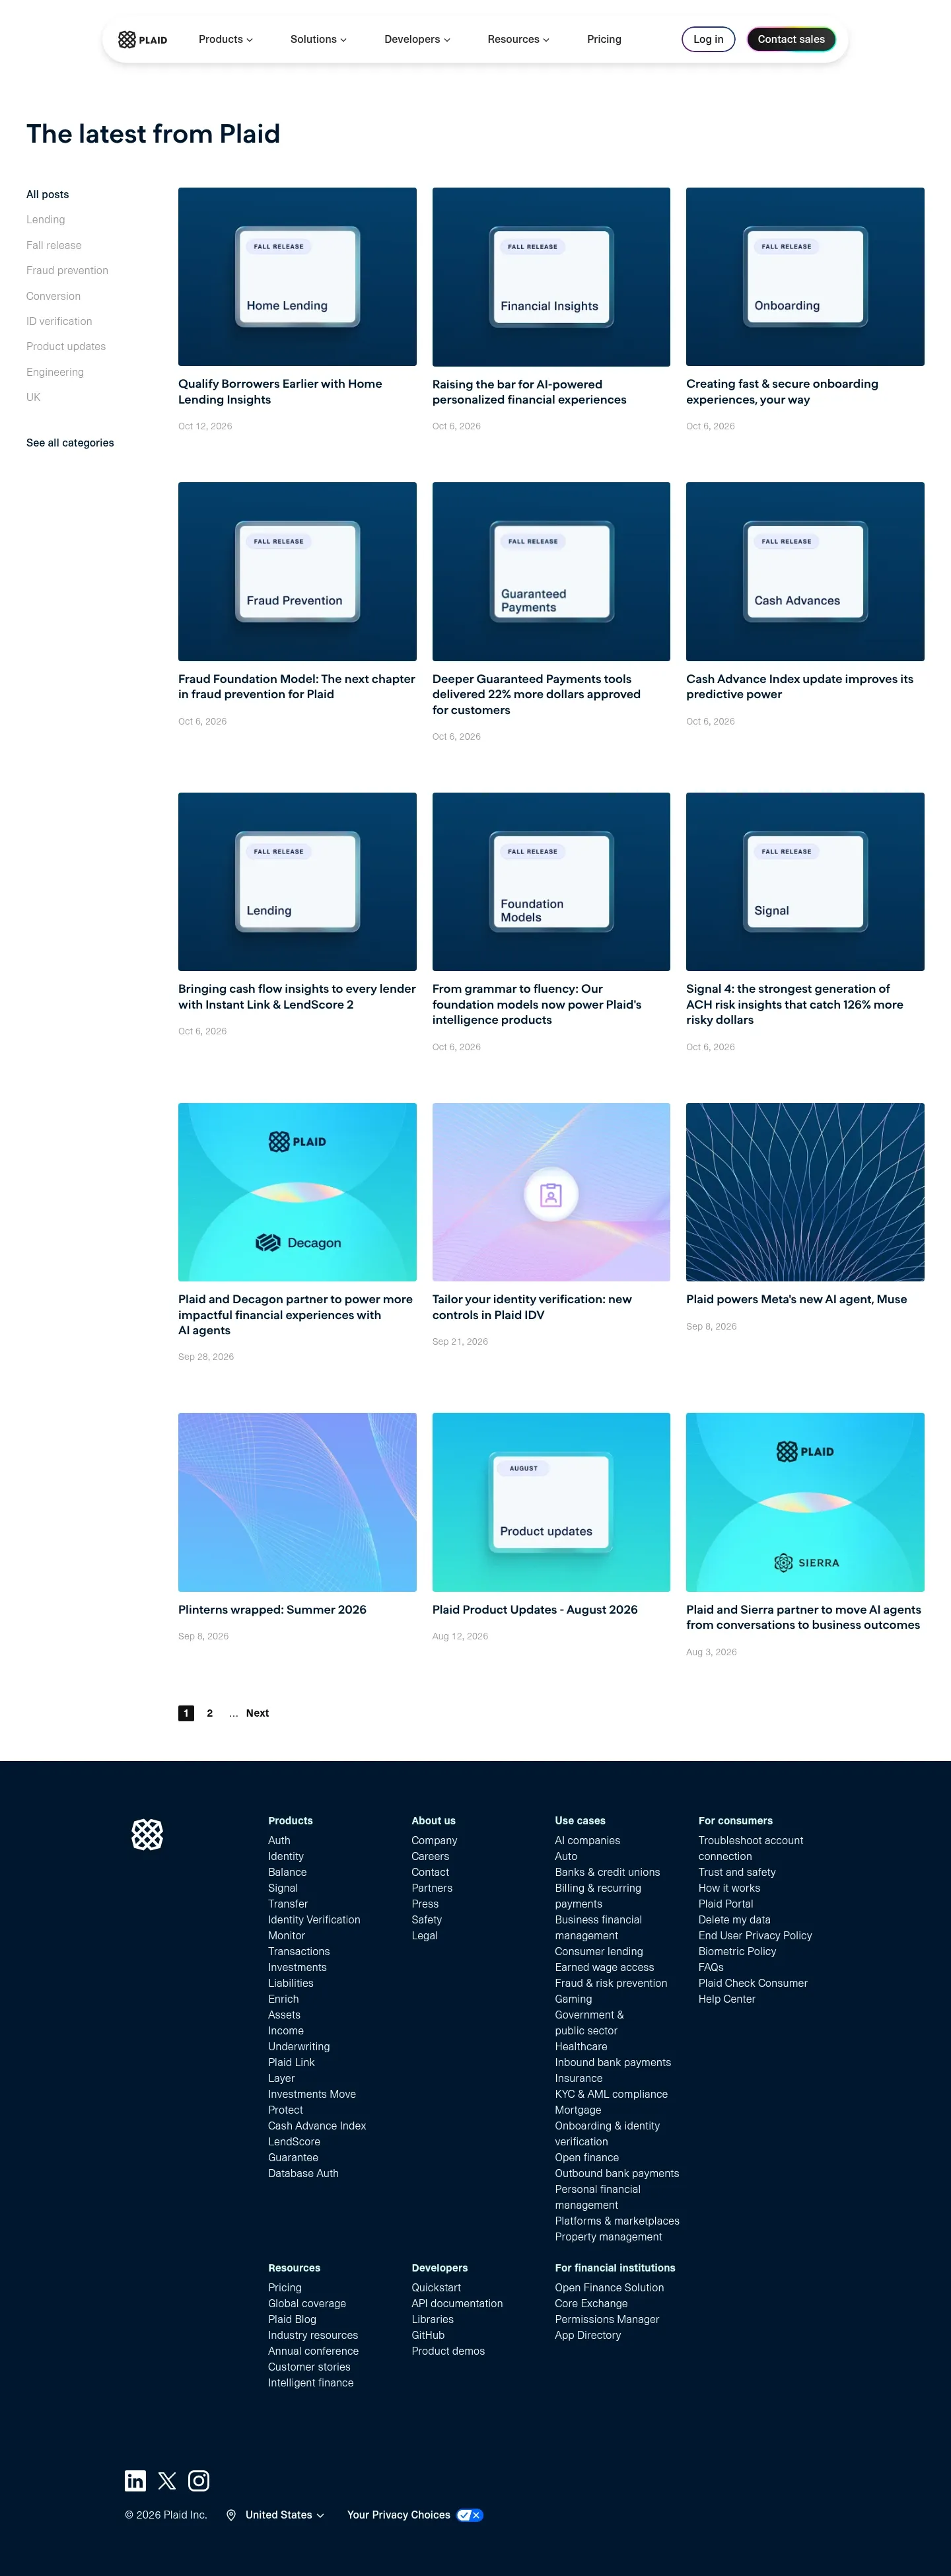951x2576 pixels.
Task: Filter posts by ID verification category
Action: point(59,322)
